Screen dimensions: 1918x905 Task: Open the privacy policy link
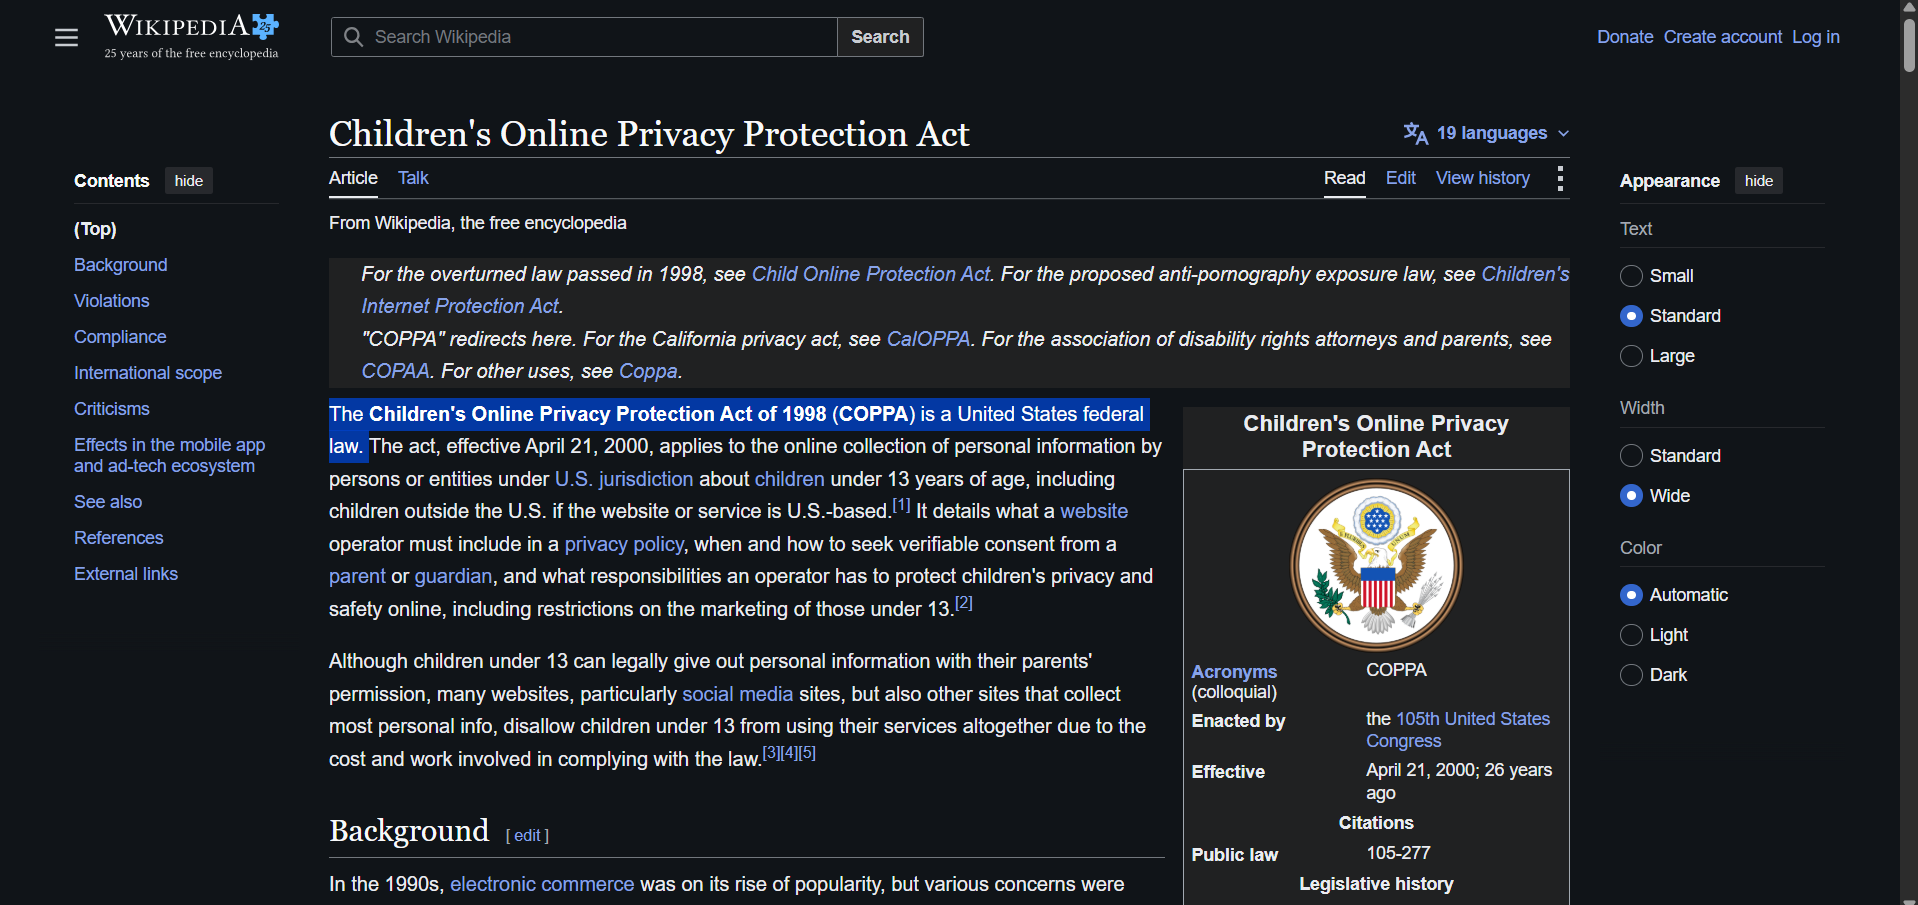point(624,544)
